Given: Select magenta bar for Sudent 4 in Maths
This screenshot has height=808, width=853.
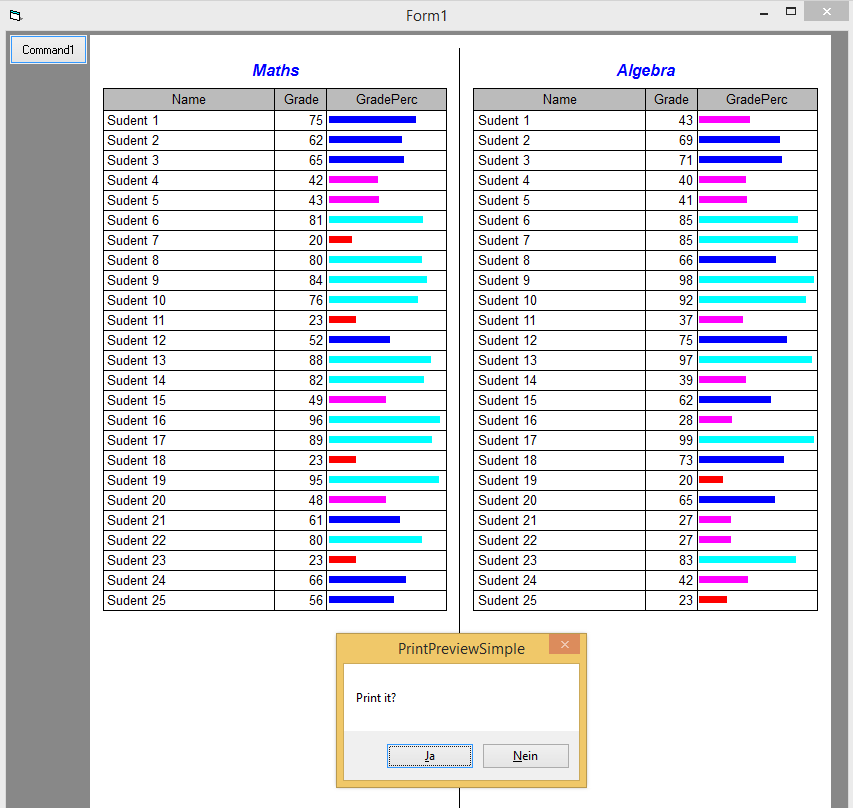Looking at the screenshot, I should coord(353,180).
